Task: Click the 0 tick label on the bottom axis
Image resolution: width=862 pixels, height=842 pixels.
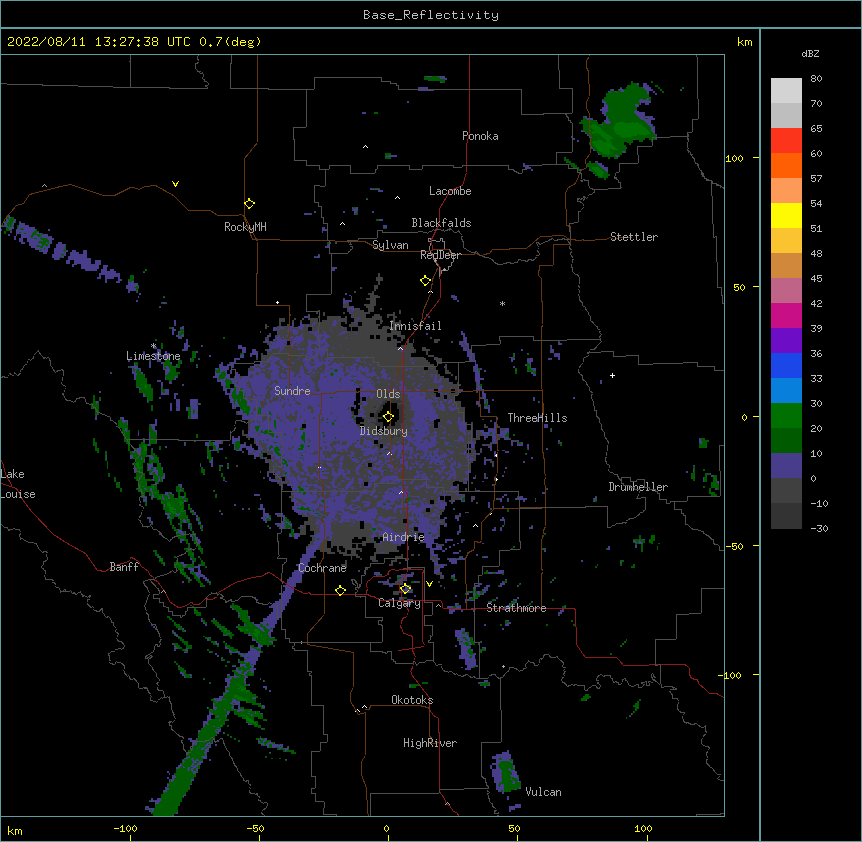Action: point(386,828)
